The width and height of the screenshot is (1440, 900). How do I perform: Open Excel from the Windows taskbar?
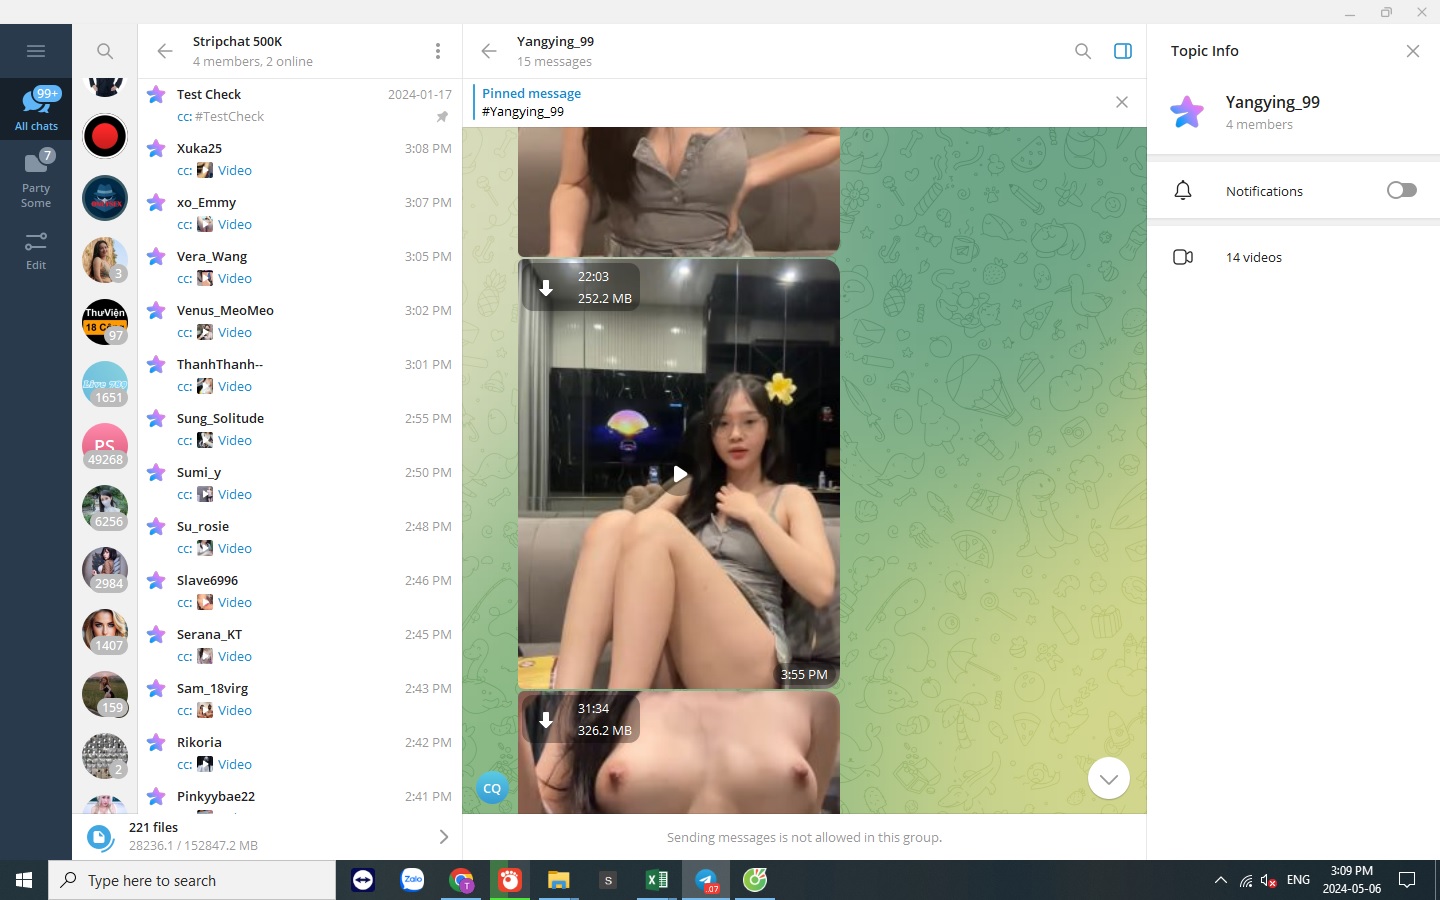(656, 880)
